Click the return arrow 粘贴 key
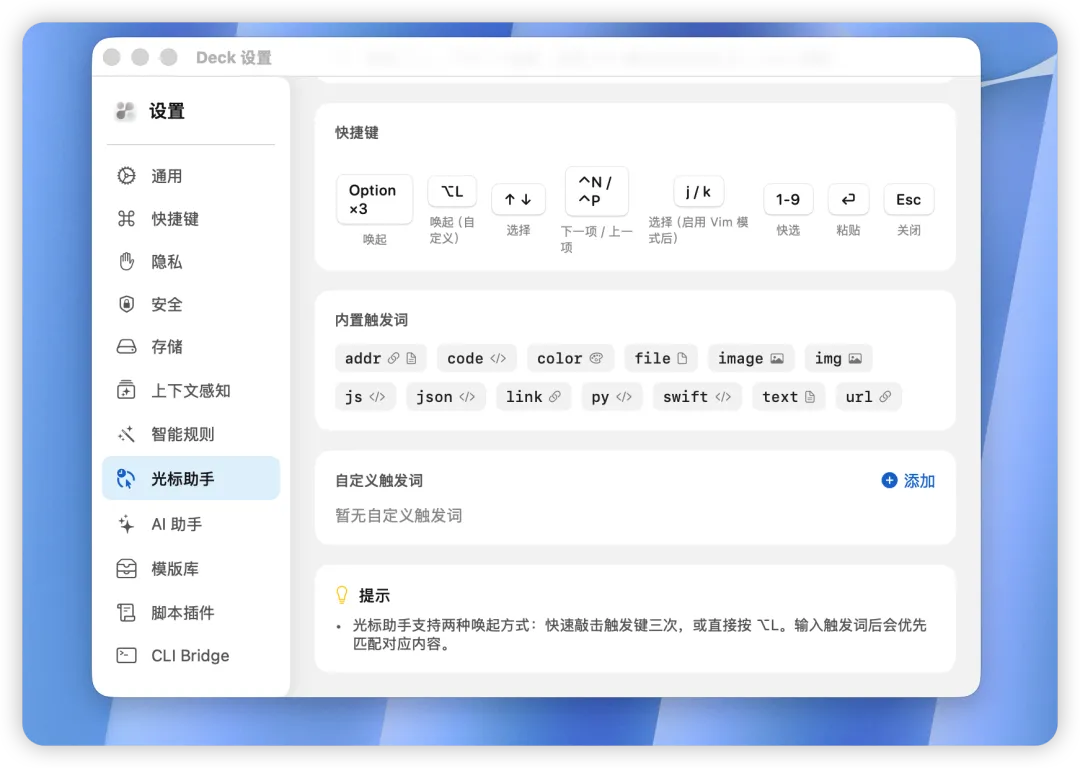The width and height of the screenshot is (1080, 768). [x=848, y=199]
